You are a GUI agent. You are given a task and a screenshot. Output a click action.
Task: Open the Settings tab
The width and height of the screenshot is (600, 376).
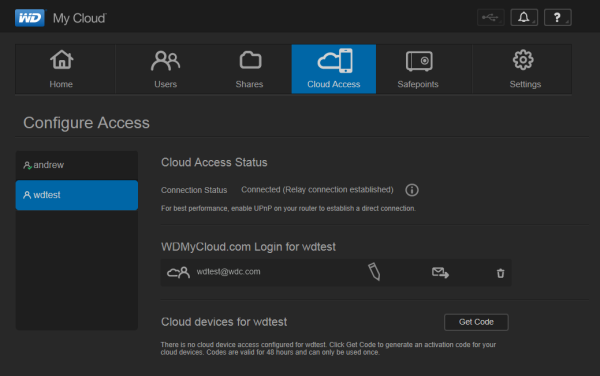coord(522,69)
